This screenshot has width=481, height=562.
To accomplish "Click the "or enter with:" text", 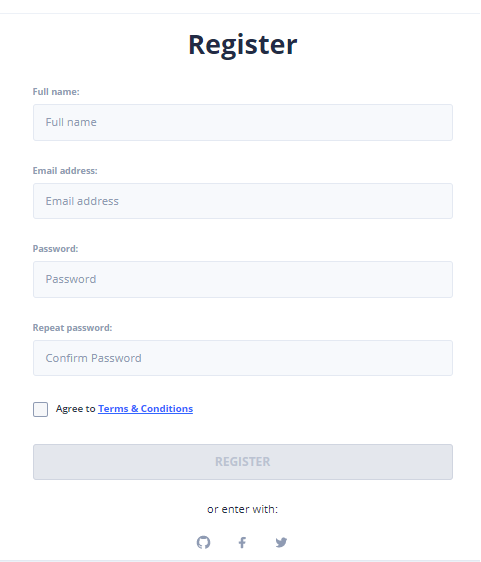I will click(x=243, y=509).
